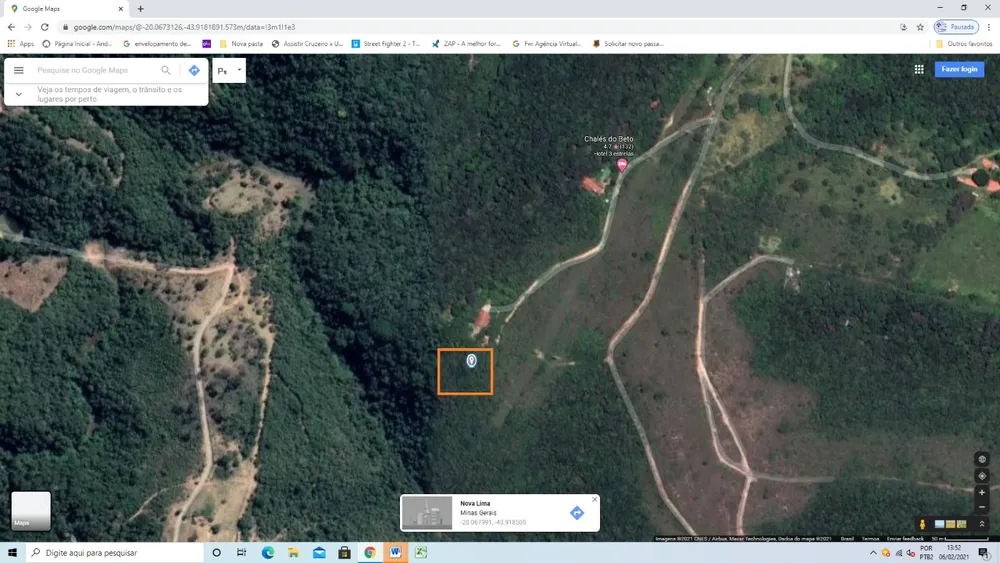
Task: Open the language dropdown beside the search box
Action: [x=229, y=70]
